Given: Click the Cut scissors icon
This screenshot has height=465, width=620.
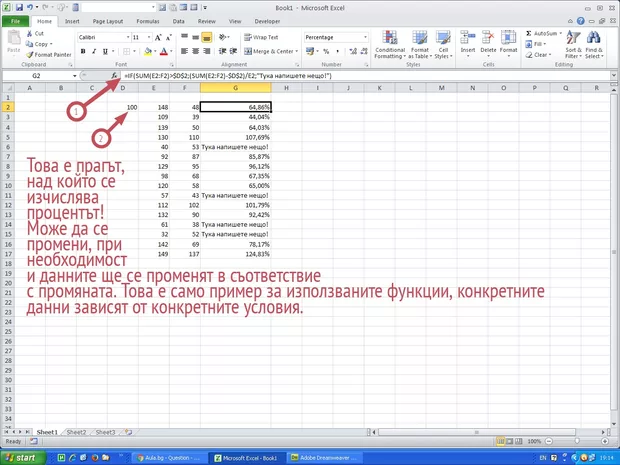Looking at the screenshot, I should [x=29, y=34].
